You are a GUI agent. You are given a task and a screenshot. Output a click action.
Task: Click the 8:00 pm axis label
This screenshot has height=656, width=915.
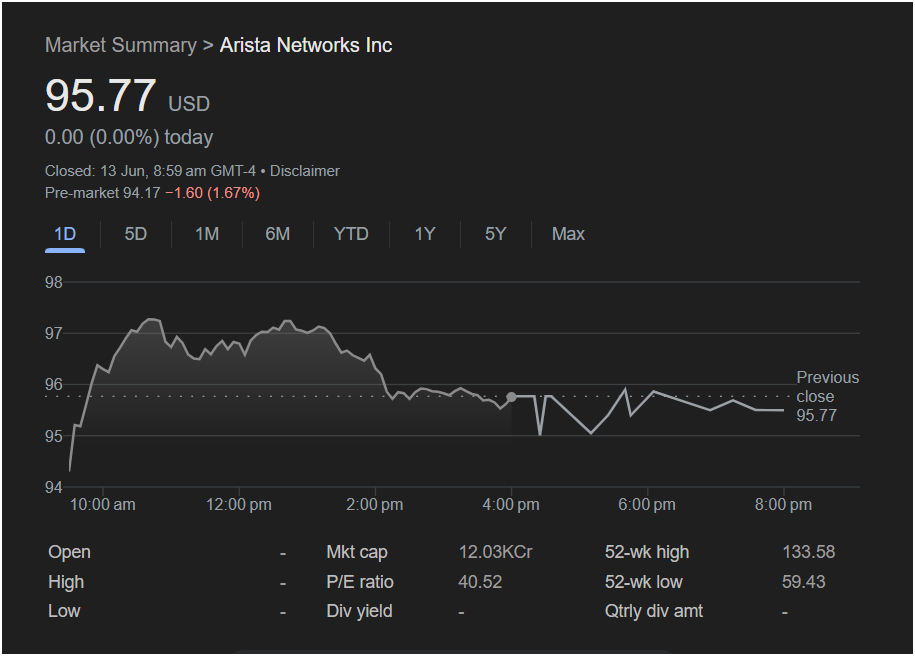783,505
